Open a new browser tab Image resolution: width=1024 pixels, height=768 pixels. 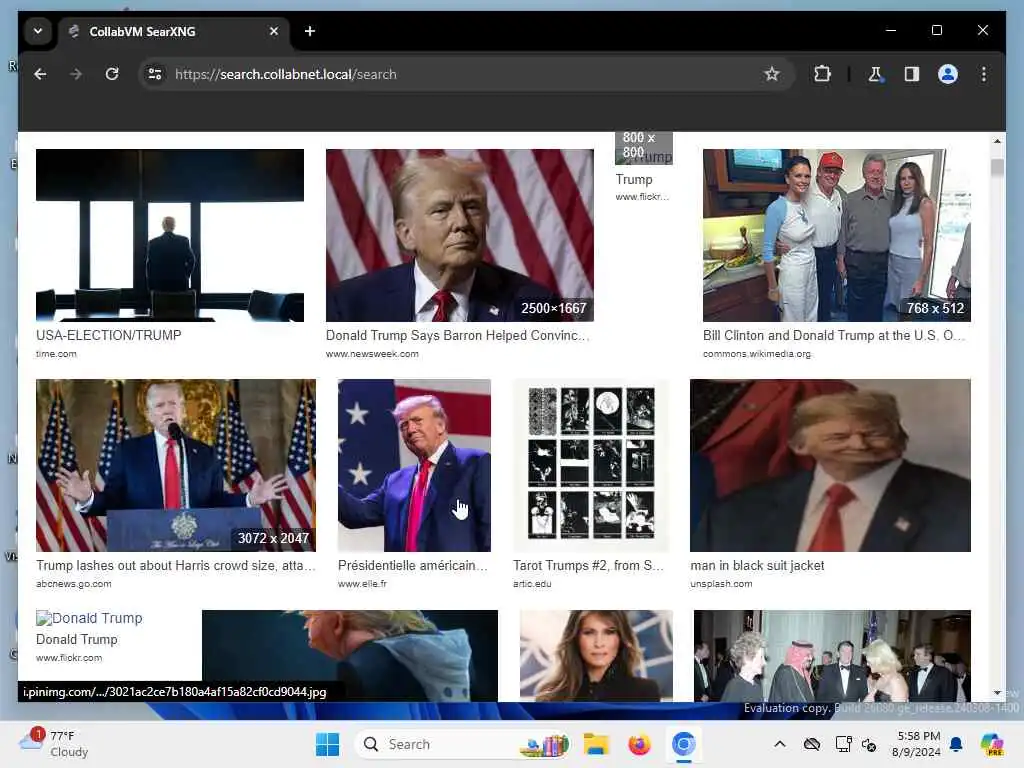click(310, 31)
